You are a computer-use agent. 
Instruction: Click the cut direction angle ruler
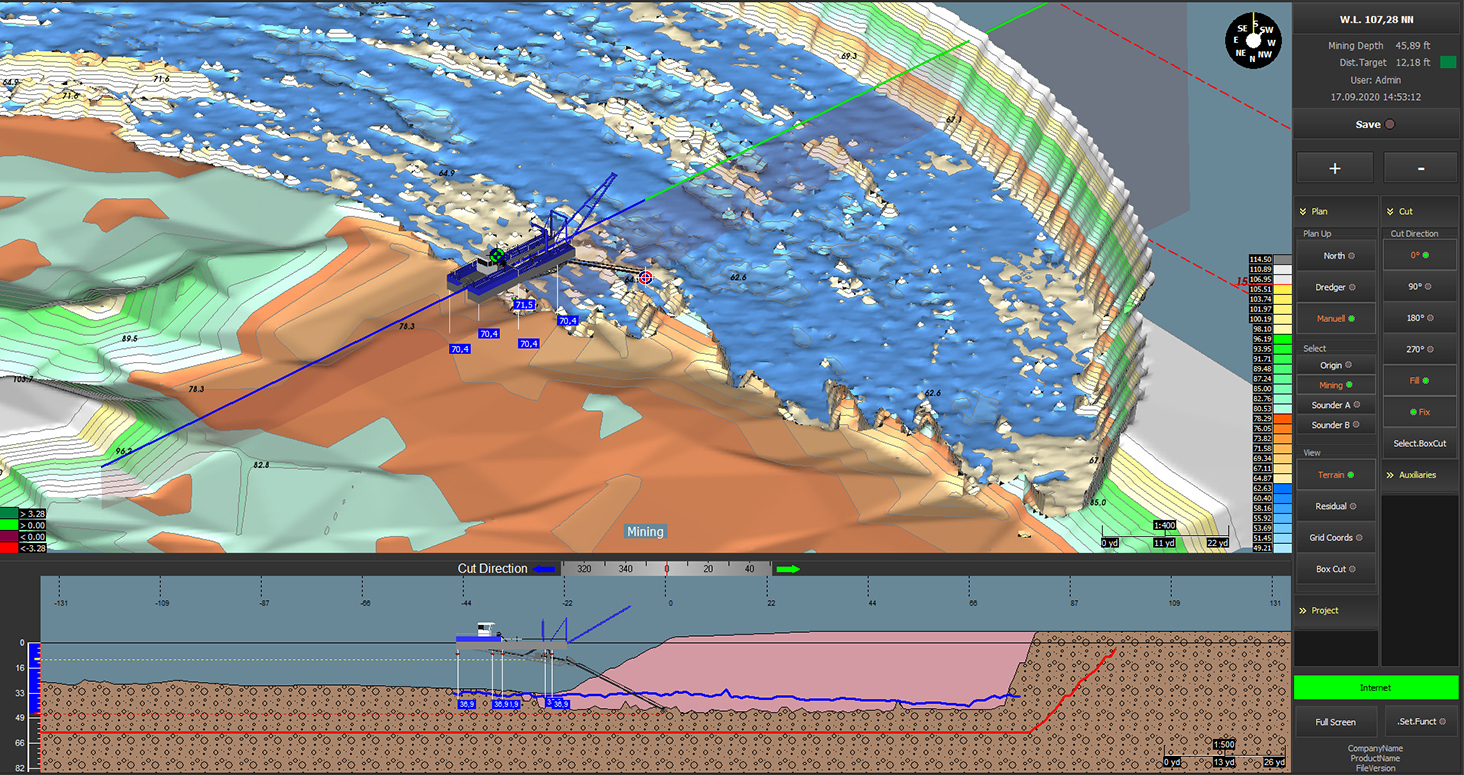click(x=666, y=569)
